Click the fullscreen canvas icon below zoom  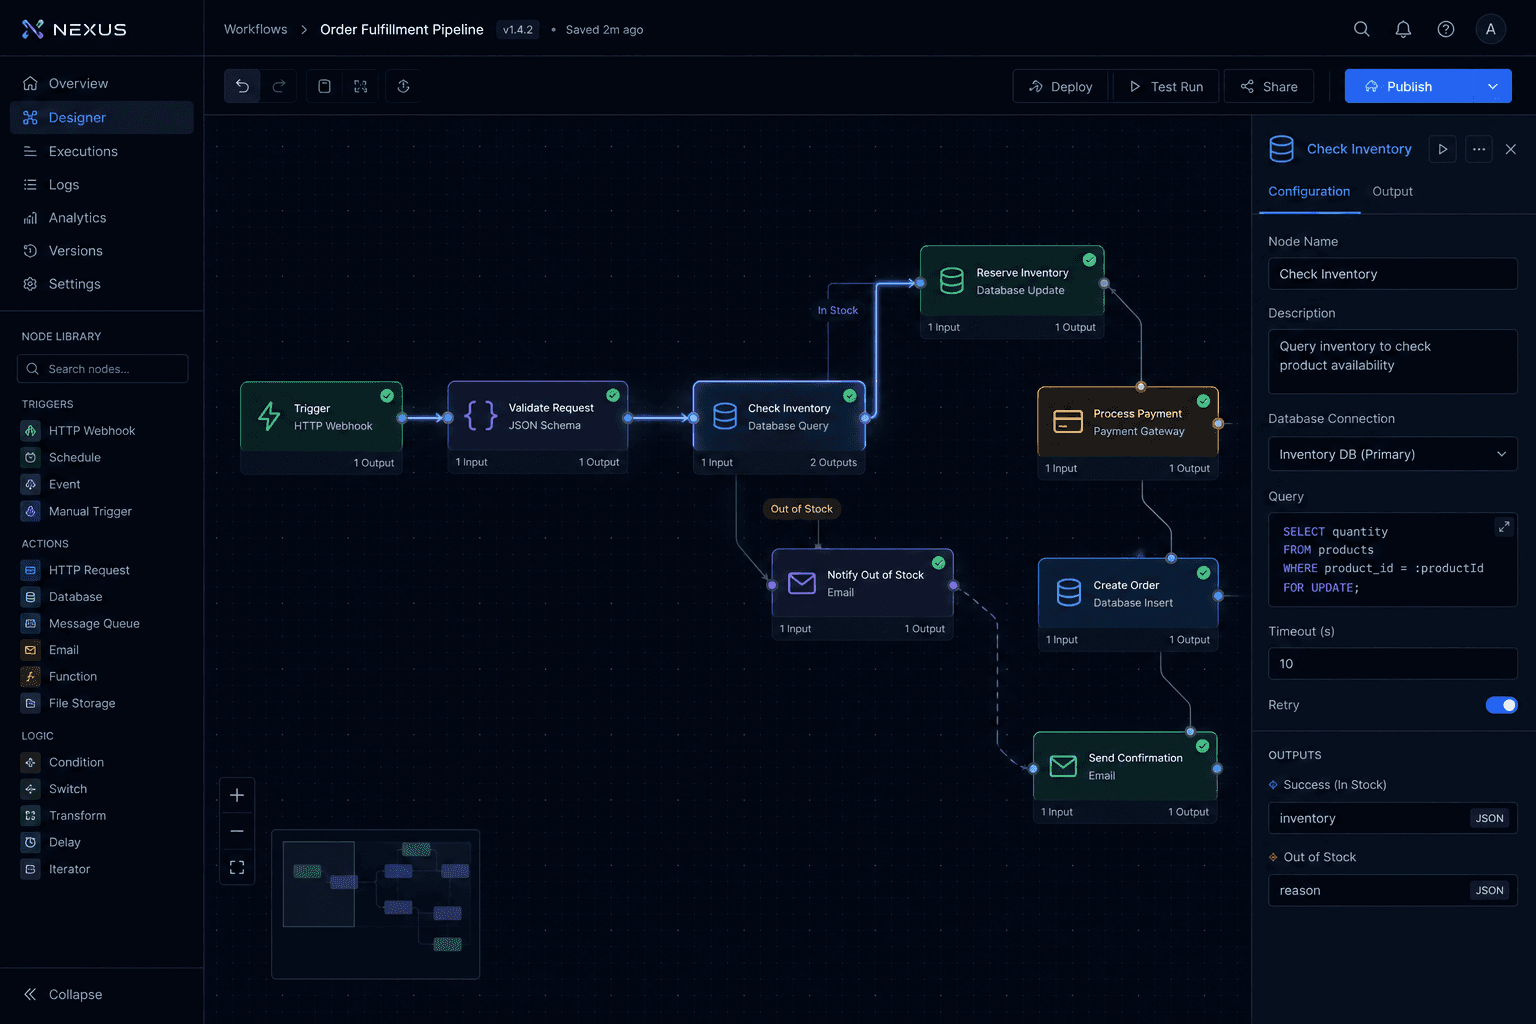[x=237, y=867]
